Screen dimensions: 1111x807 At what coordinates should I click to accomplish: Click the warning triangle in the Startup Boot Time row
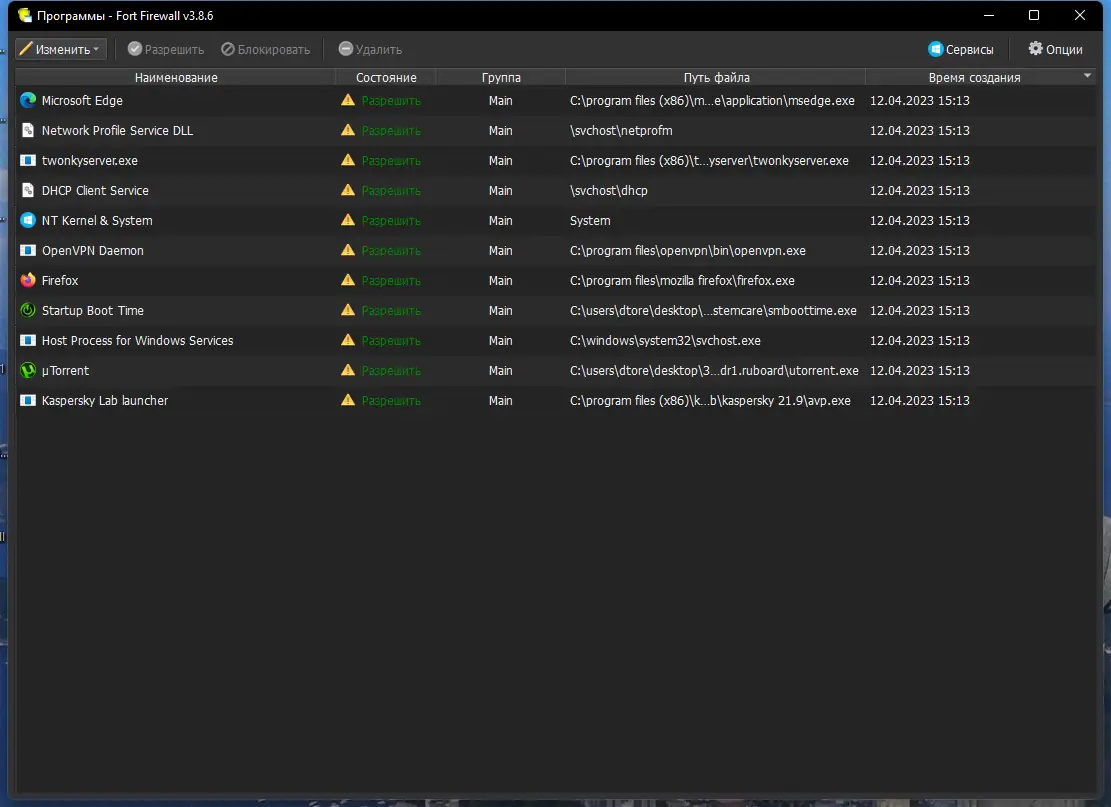pyautogui.click(x=348, y=310)
